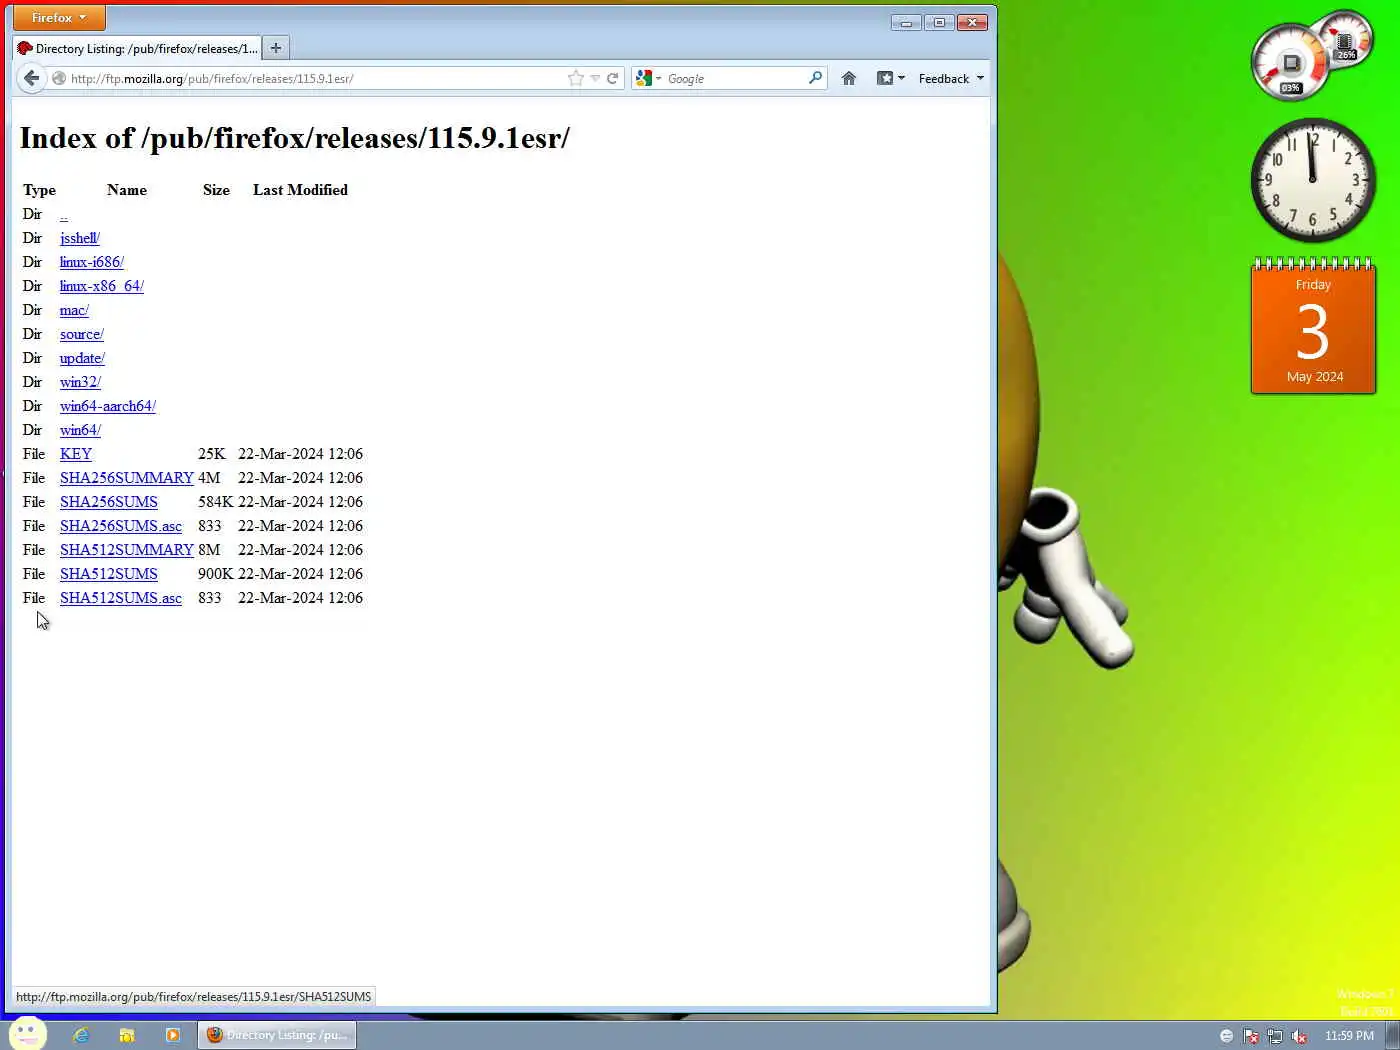The image size is (1400, 1050).
Task: Maximize the Firefox window
Action: (x=939, y=22)
